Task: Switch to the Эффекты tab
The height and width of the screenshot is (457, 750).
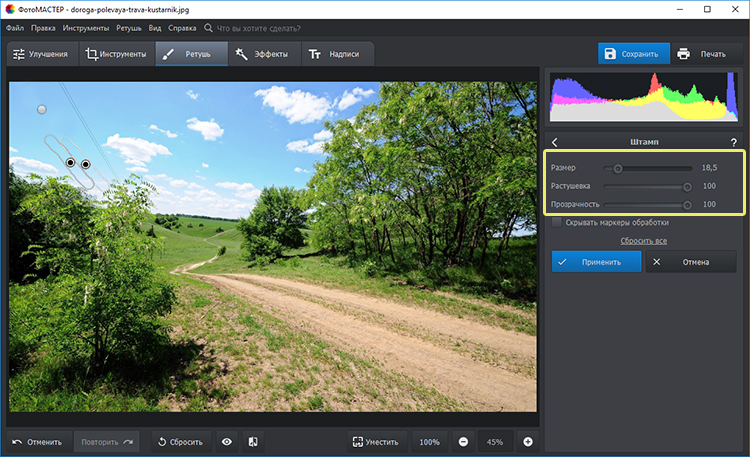Action: coord(262,54)
